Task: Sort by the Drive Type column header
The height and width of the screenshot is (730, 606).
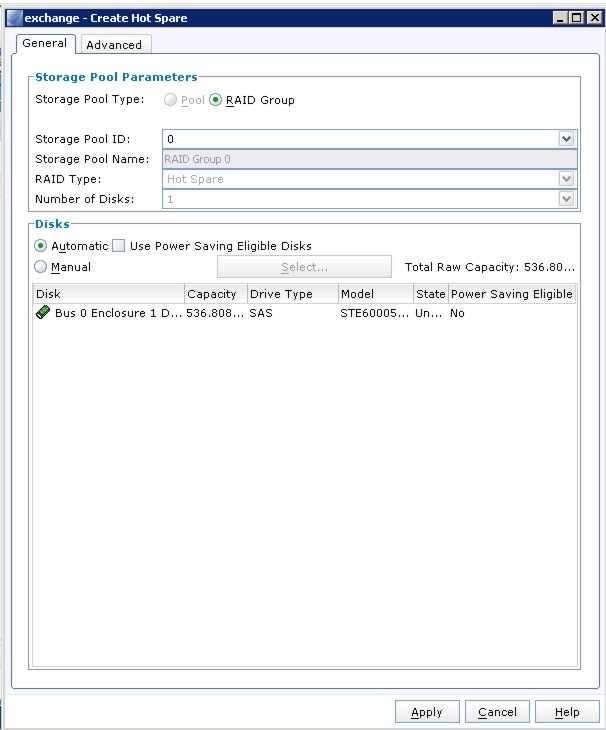Action: coord(293,294)
